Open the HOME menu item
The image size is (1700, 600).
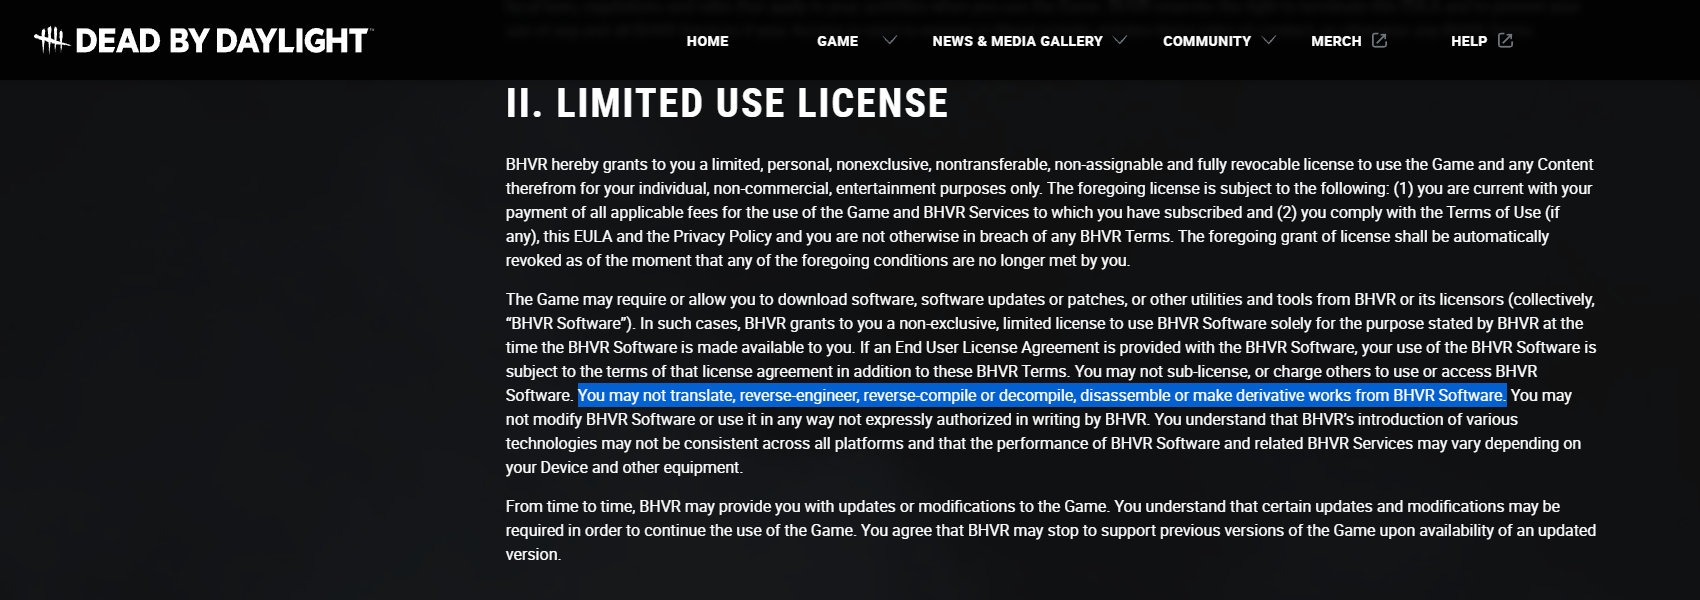click(x=707, y=41)
